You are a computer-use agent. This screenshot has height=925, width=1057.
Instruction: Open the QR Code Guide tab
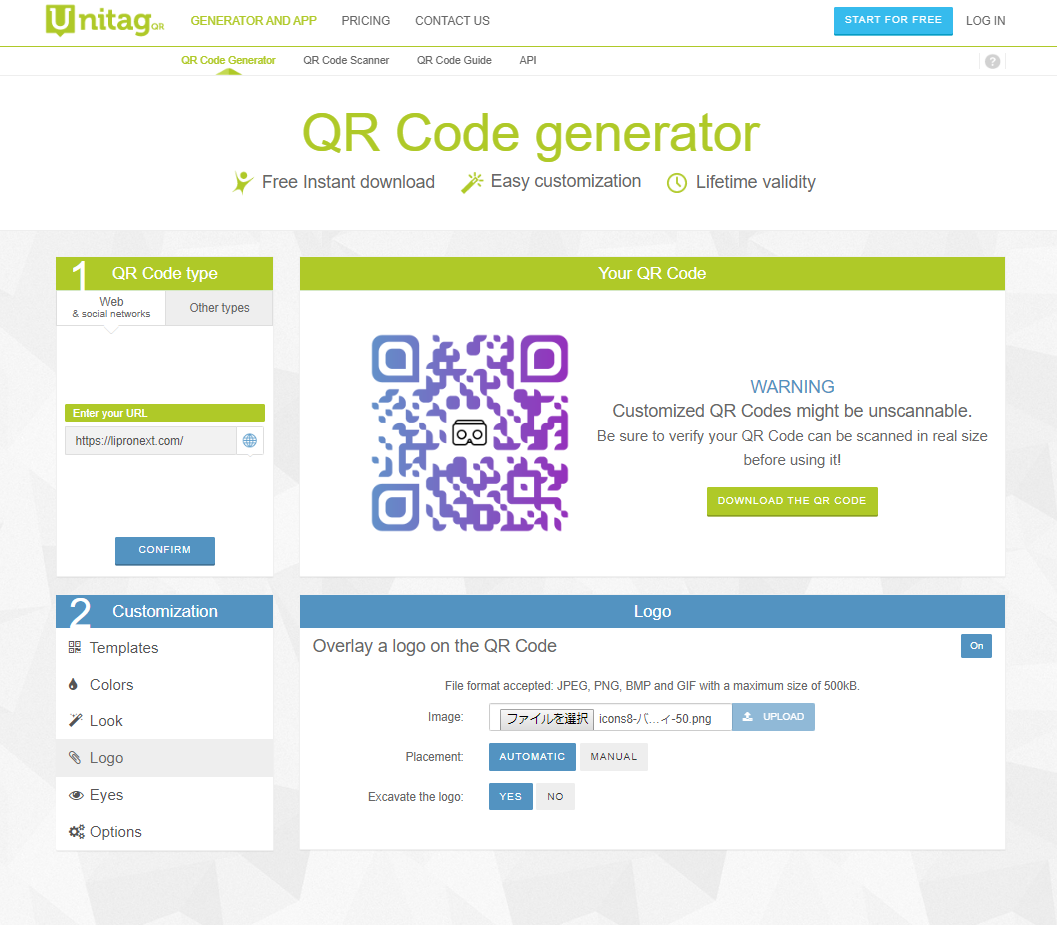pos(454,60)
